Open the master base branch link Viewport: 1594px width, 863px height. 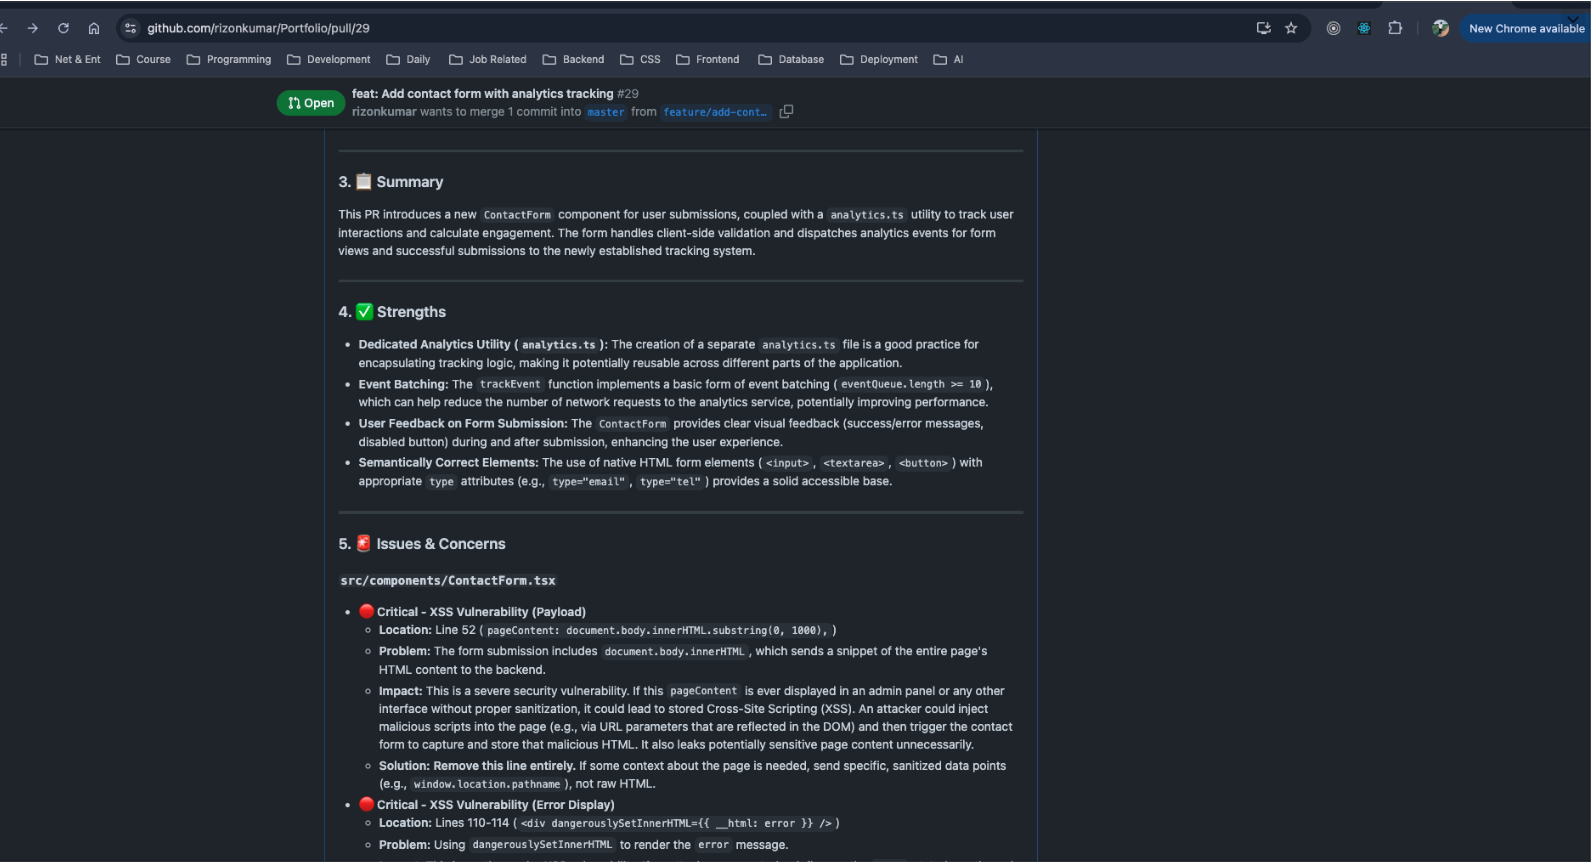point(605,112)
